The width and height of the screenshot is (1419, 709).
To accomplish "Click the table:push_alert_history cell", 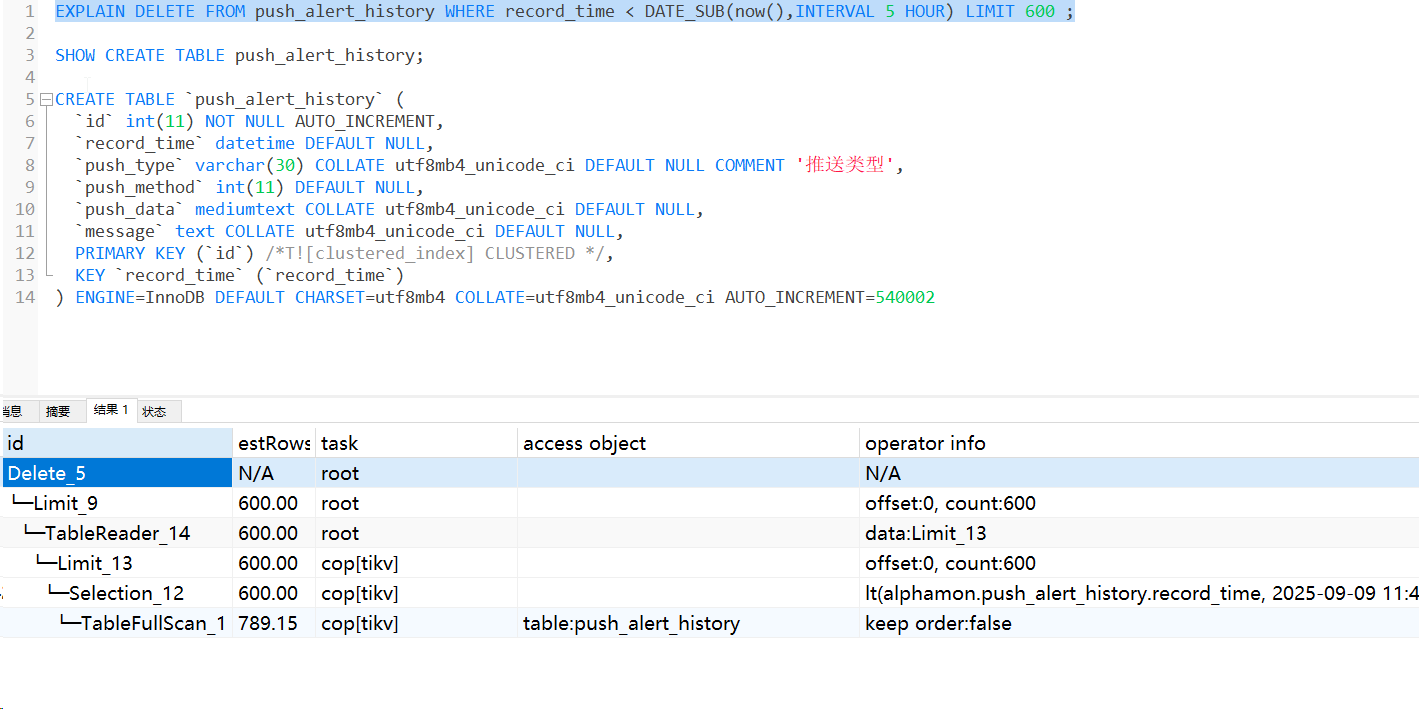I will coord(631,623).
